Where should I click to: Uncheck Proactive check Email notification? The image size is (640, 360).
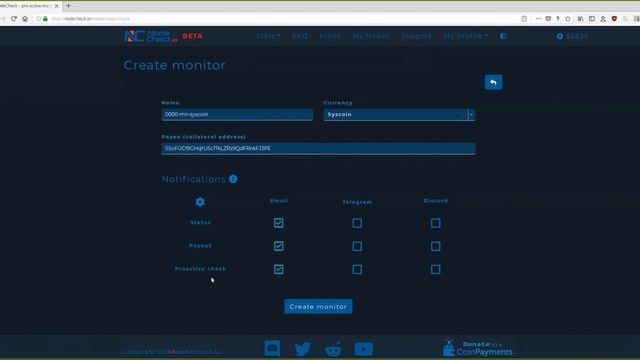[279, 269]
